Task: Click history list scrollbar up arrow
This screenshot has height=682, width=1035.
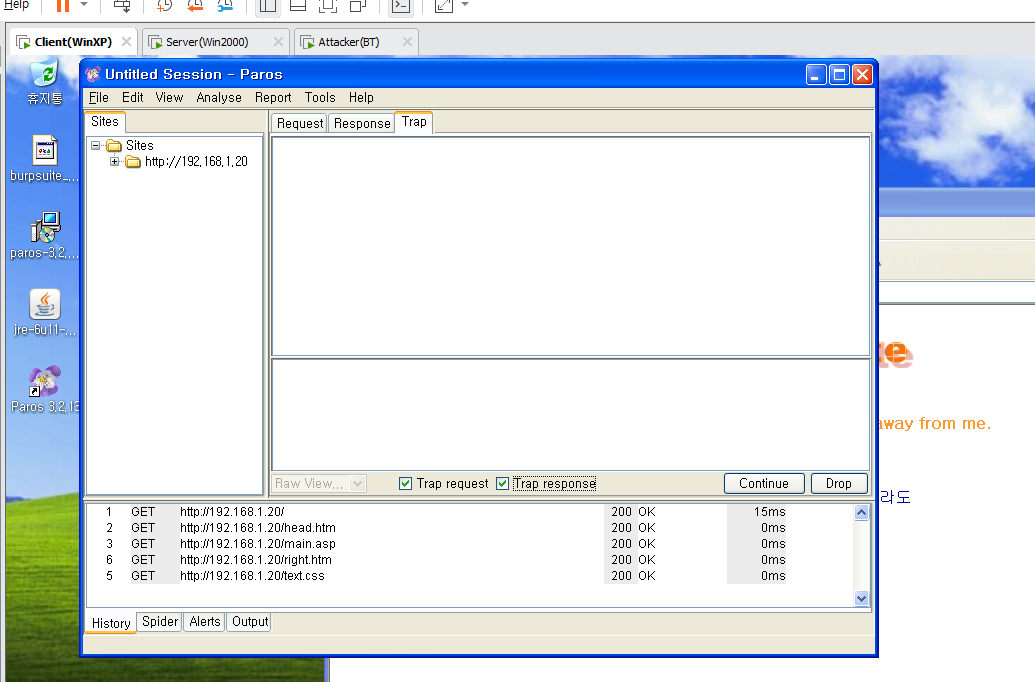Action: [x=861, y=512]
